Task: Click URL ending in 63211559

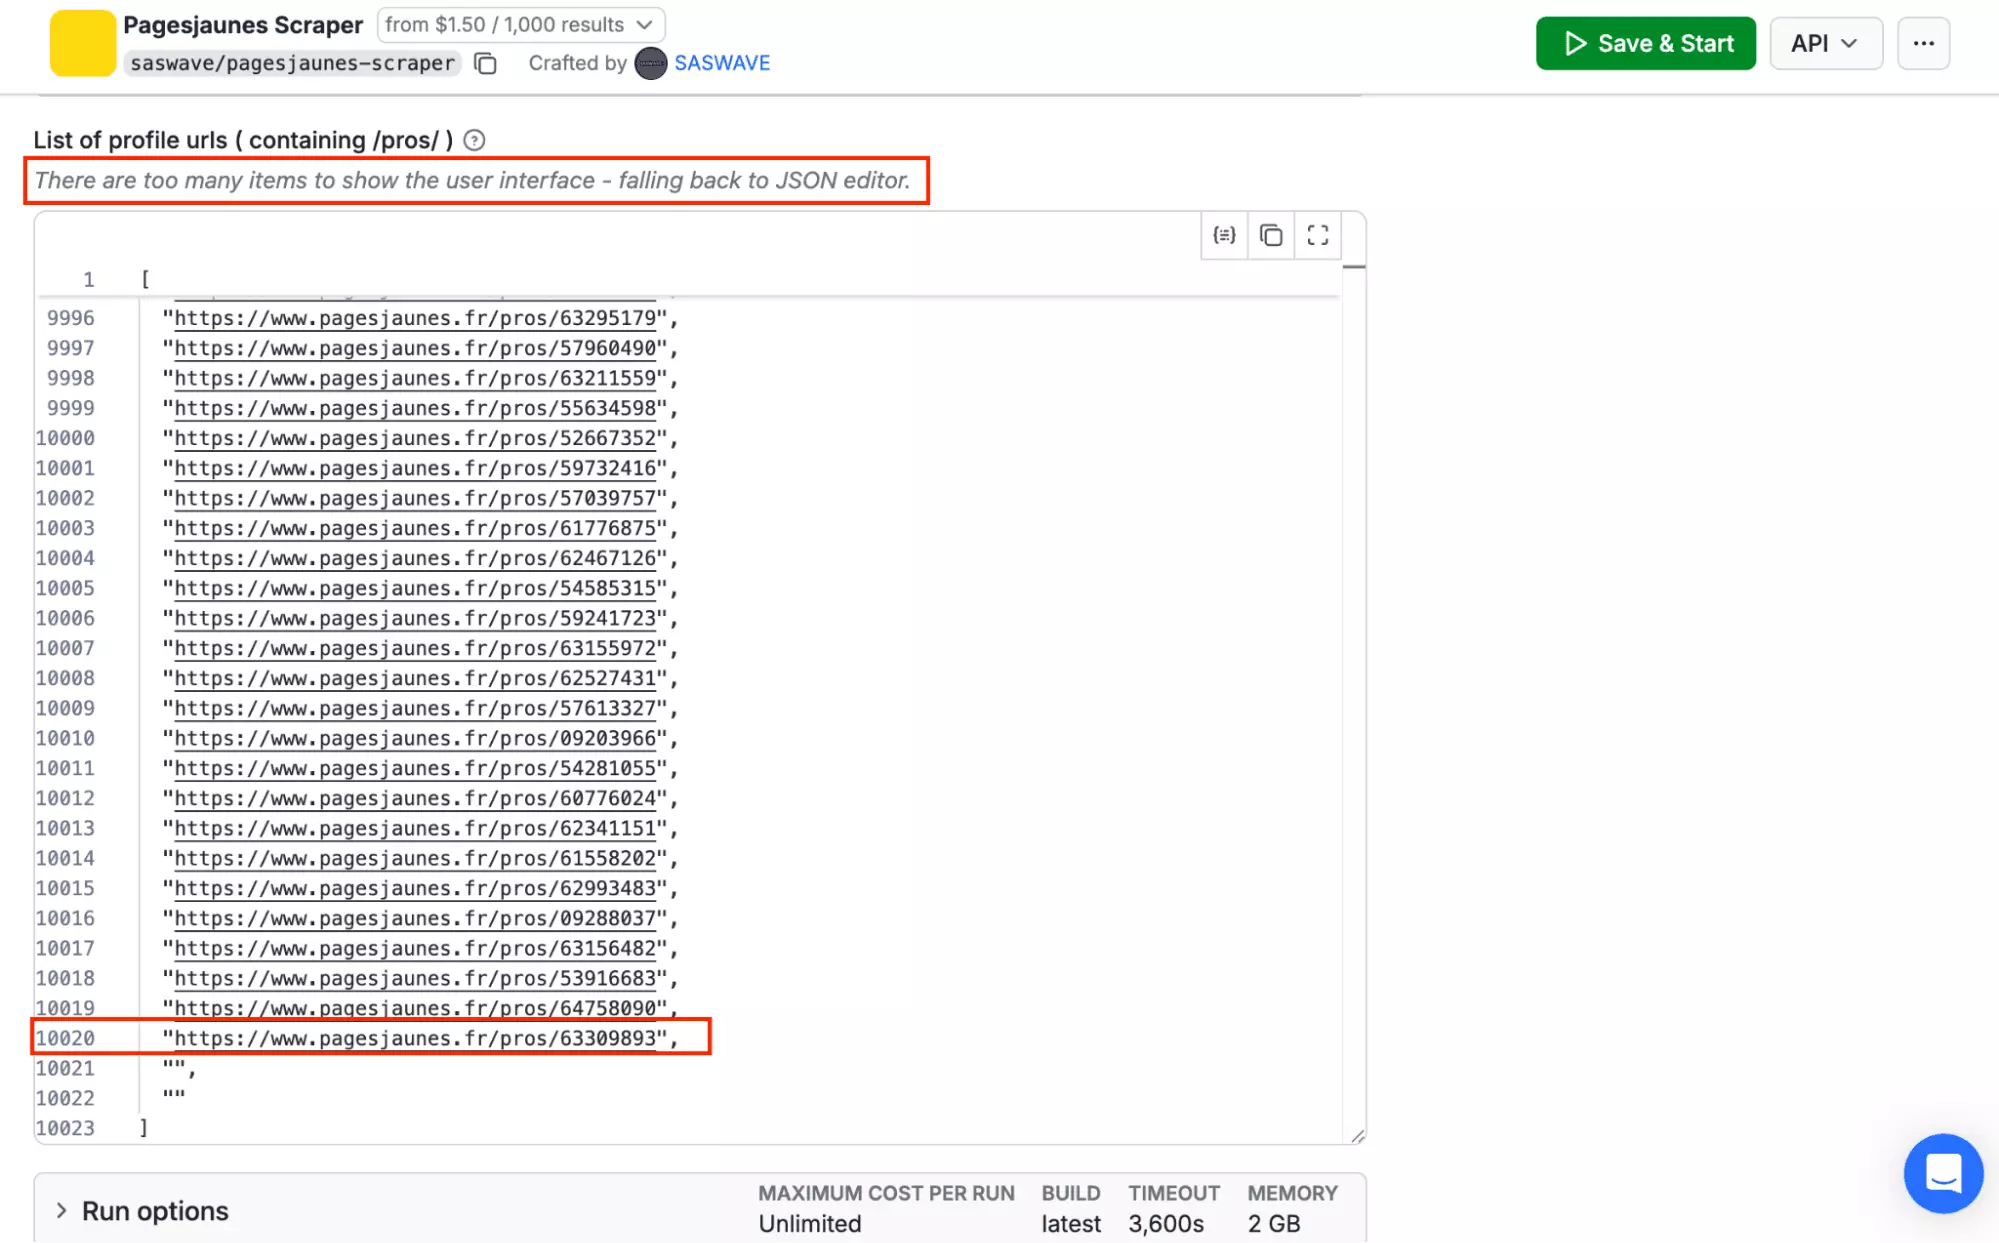Action: point(416,378)
